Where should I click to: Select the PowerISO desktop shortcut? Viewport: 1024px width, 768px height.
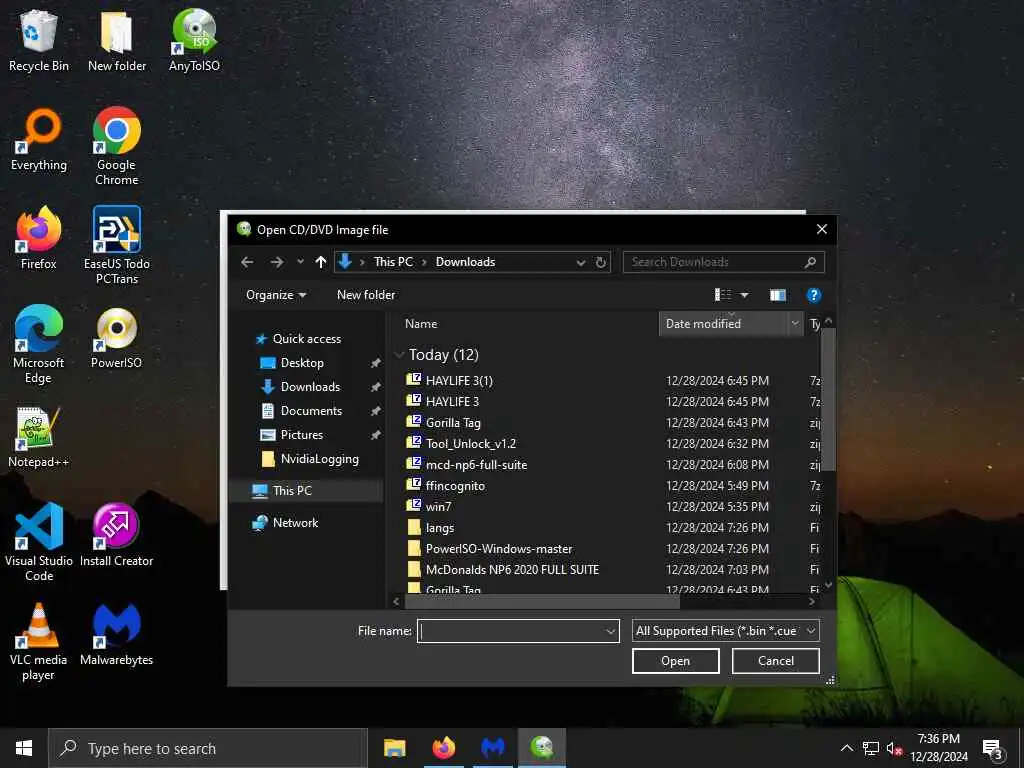pyautogui.click(x=117, y=338)
